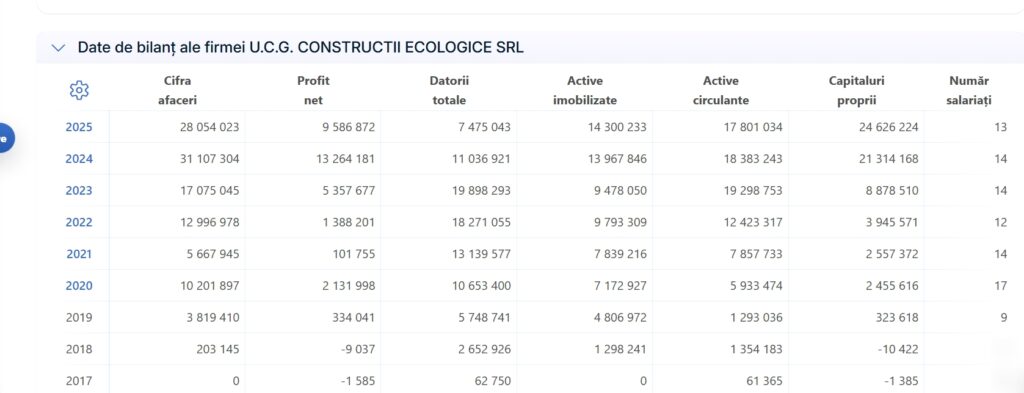Image resolution: width=1024 pixels, height=393 pixels.
Task: Select turnover value 3 819 410
Action: (213, 317)
